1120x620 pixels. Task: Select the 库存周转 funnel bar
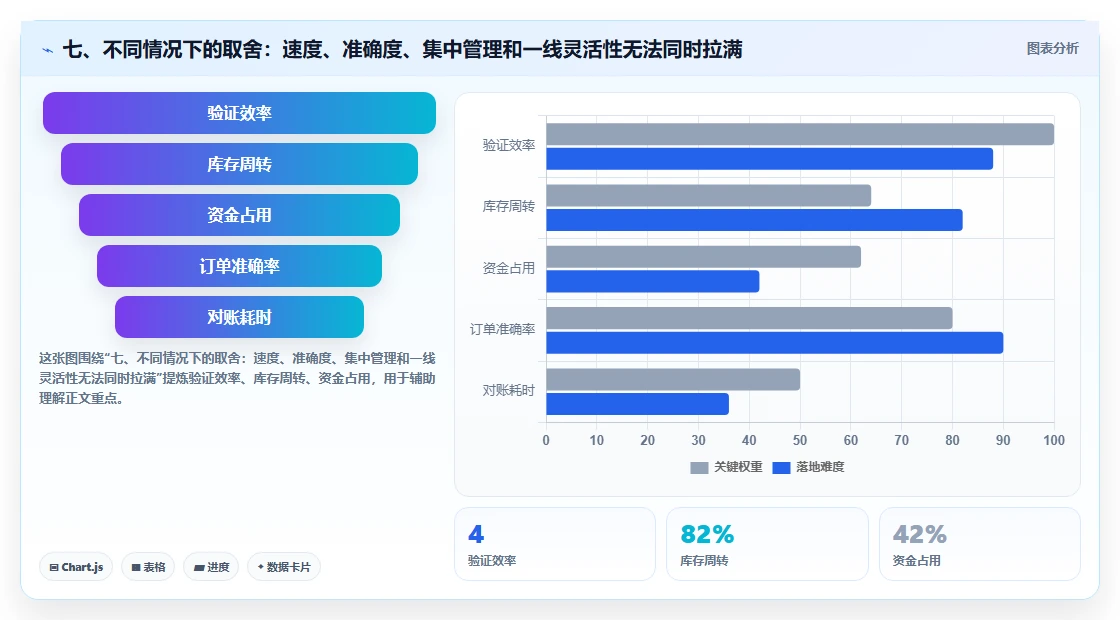[239, 164]
